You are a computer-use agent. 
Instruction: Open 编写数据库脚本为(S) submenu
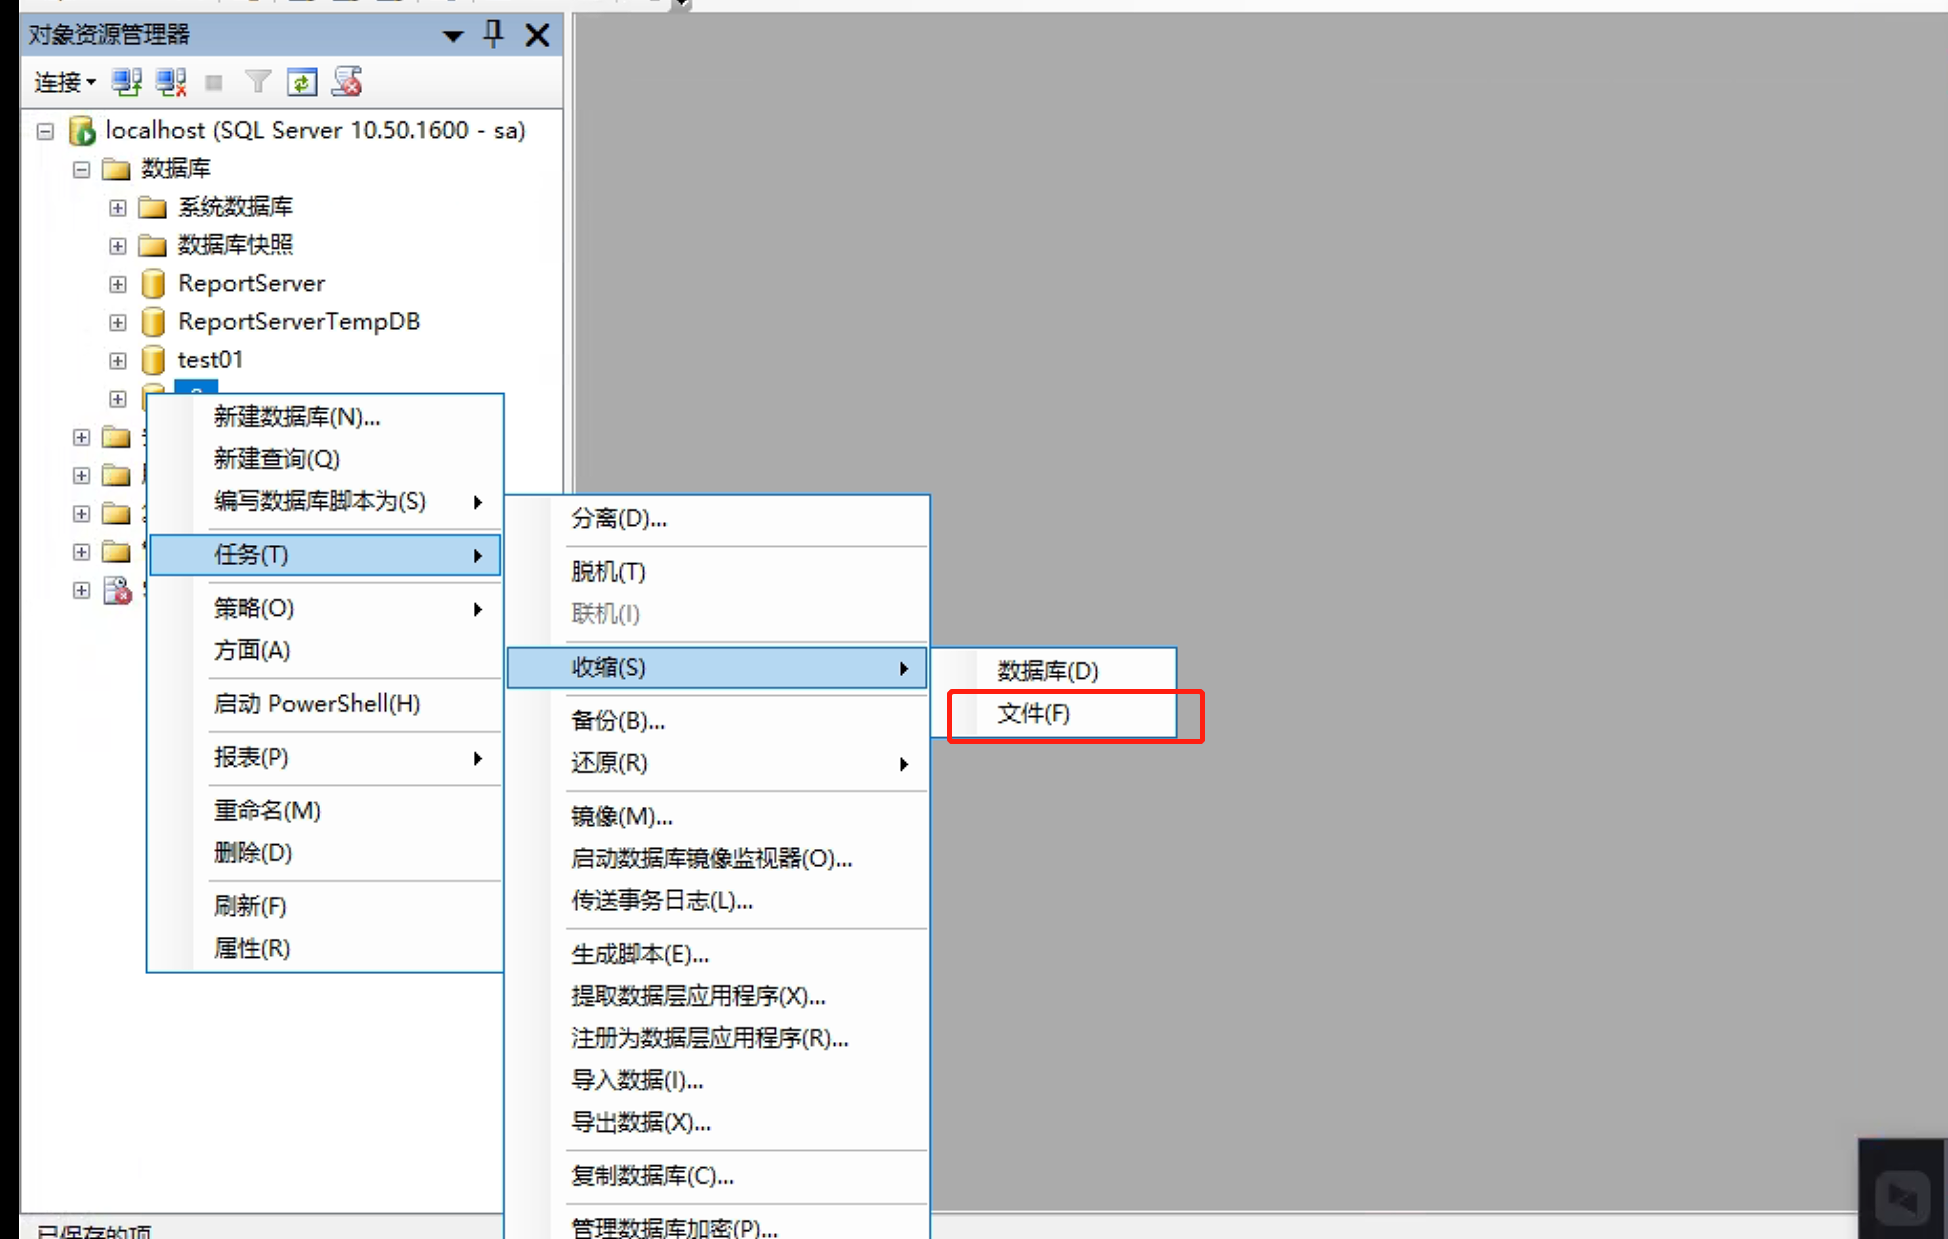[x=325, y=501]
